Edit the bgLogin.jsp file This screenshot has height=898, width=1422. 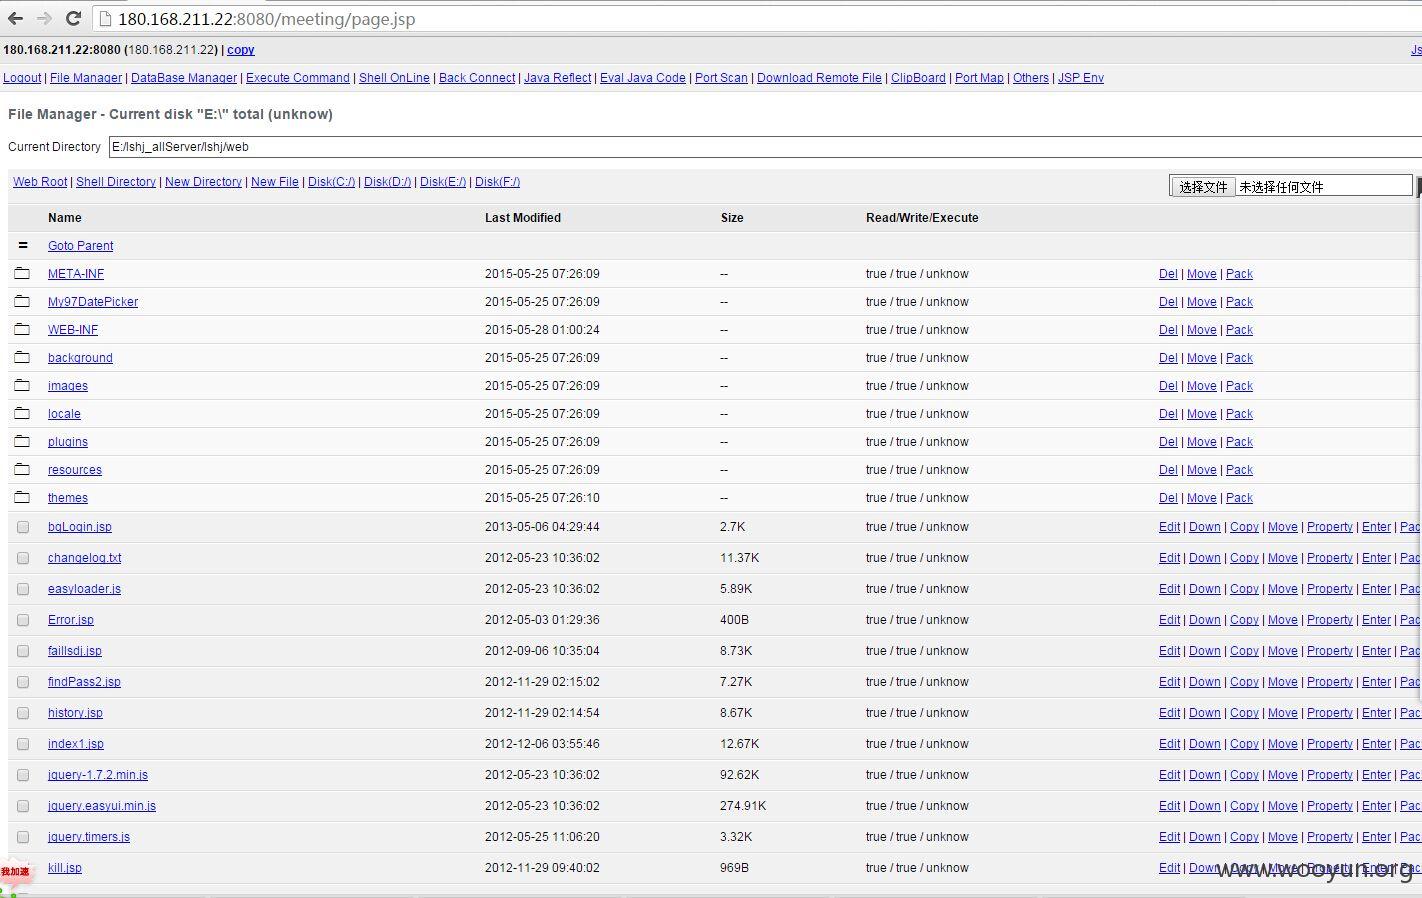click(1169, 527)
